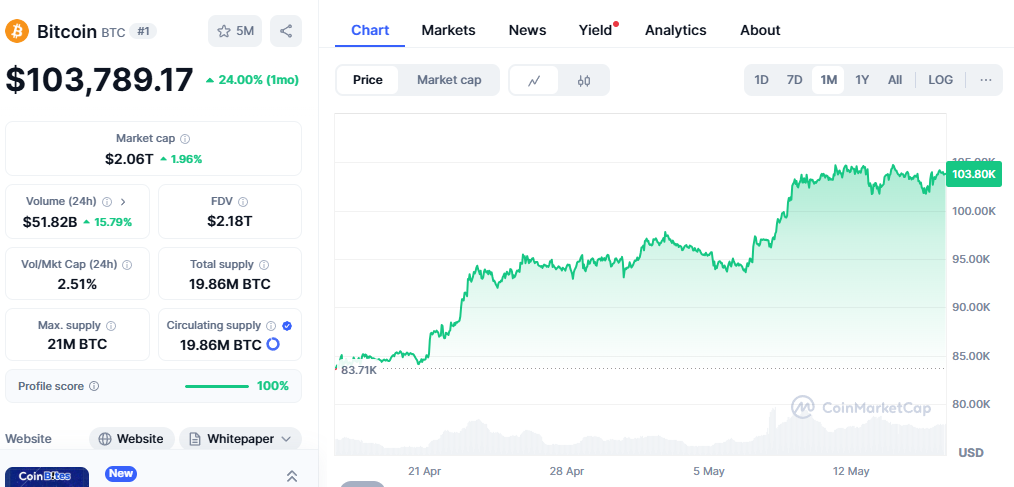Switch to candlestick chart icon
This screenshot has width=1014, height=487.
(x=584, y=80)
